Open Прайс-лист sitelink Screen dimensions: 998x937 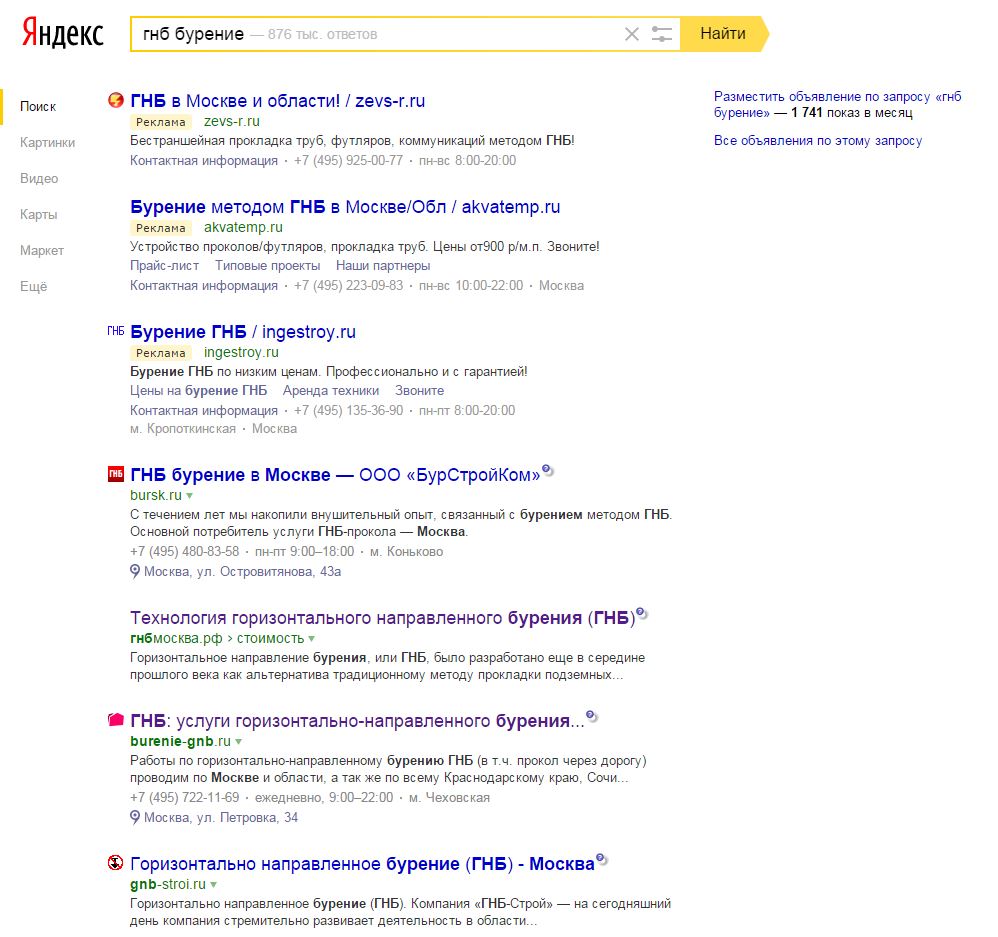(x=164, y=265)
